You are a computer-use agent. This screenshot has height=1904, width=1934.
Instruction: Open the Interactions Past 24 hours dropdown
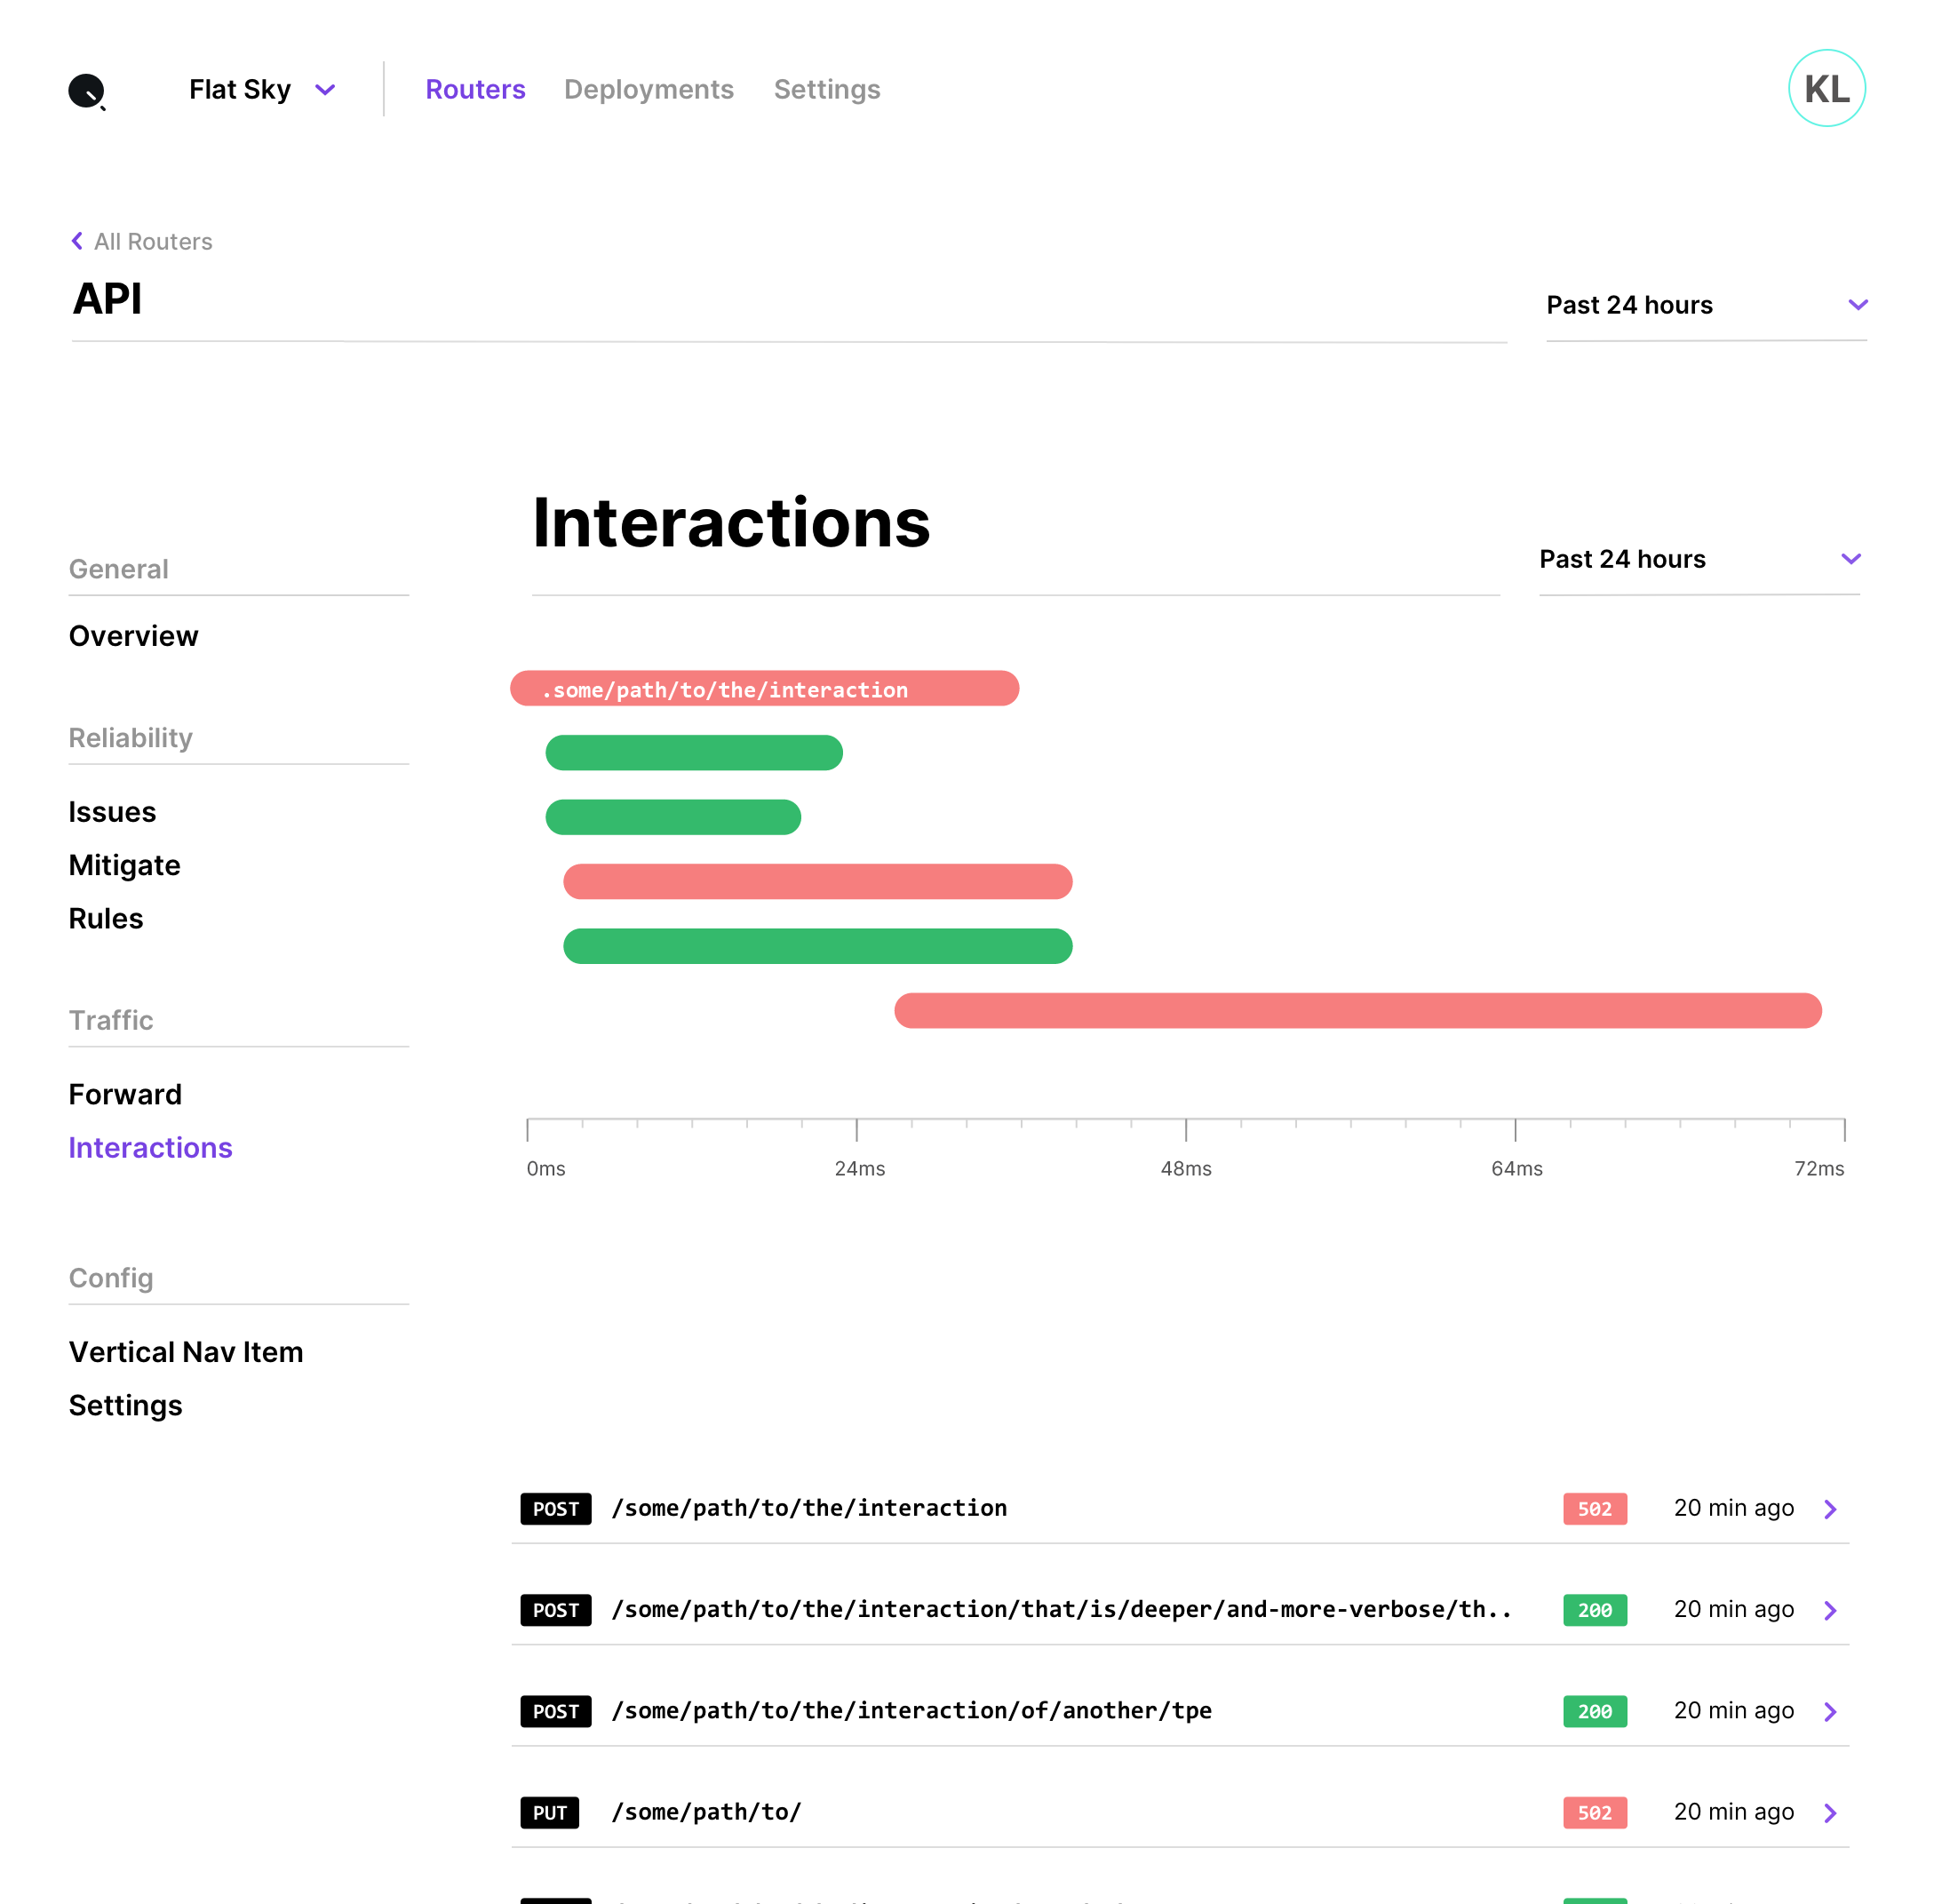tap(1699, 559)
